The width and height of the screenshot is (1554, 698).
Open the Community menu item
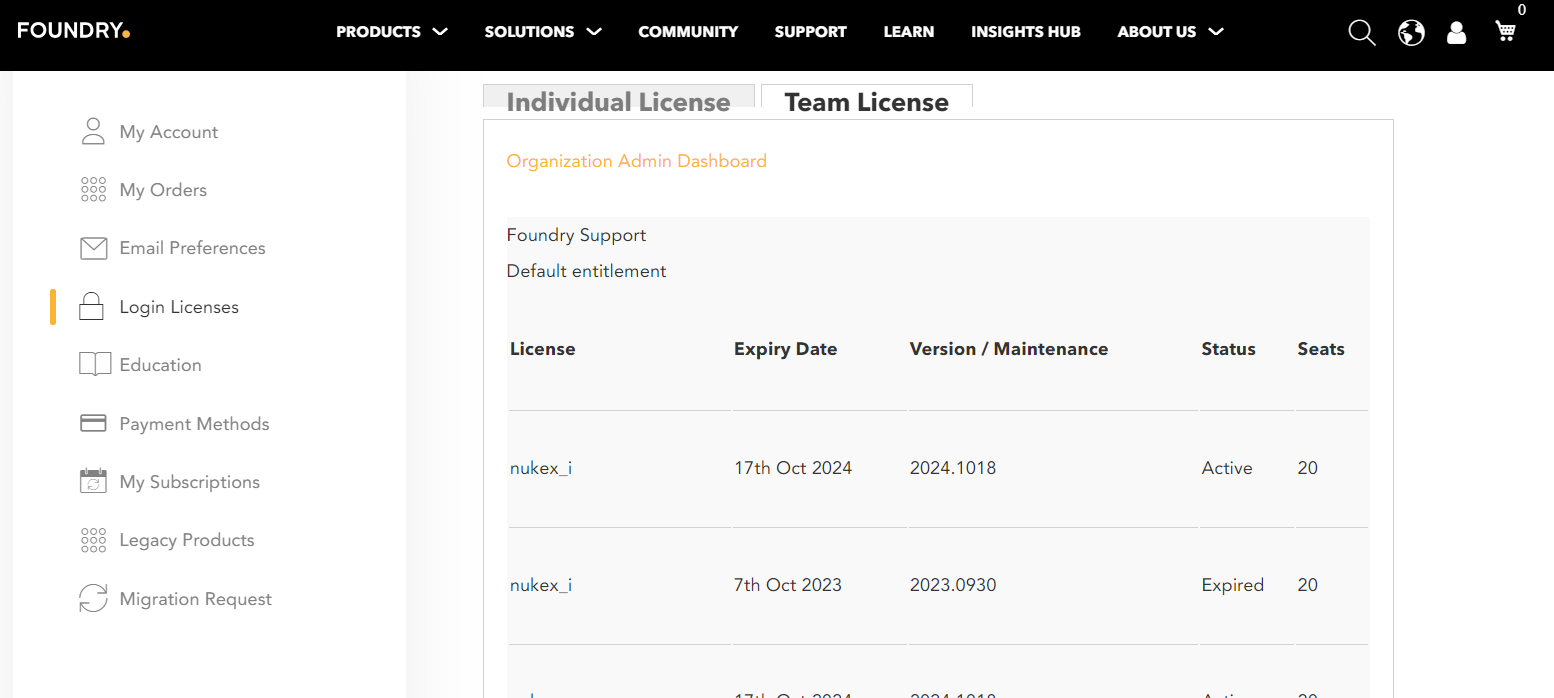pos(688,32)
